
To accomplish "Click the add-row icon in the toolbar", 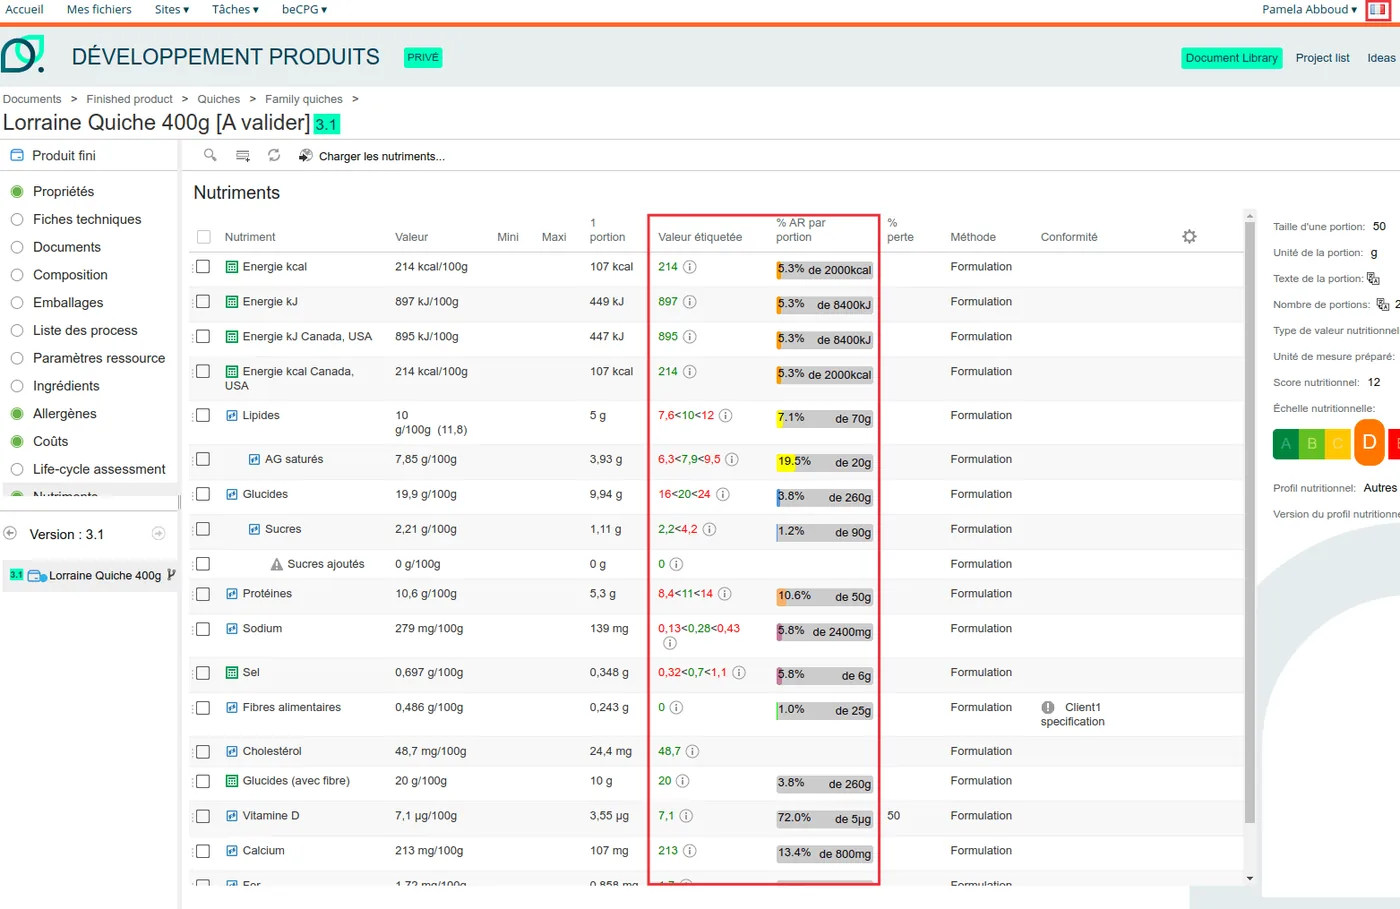I will 243,155.
